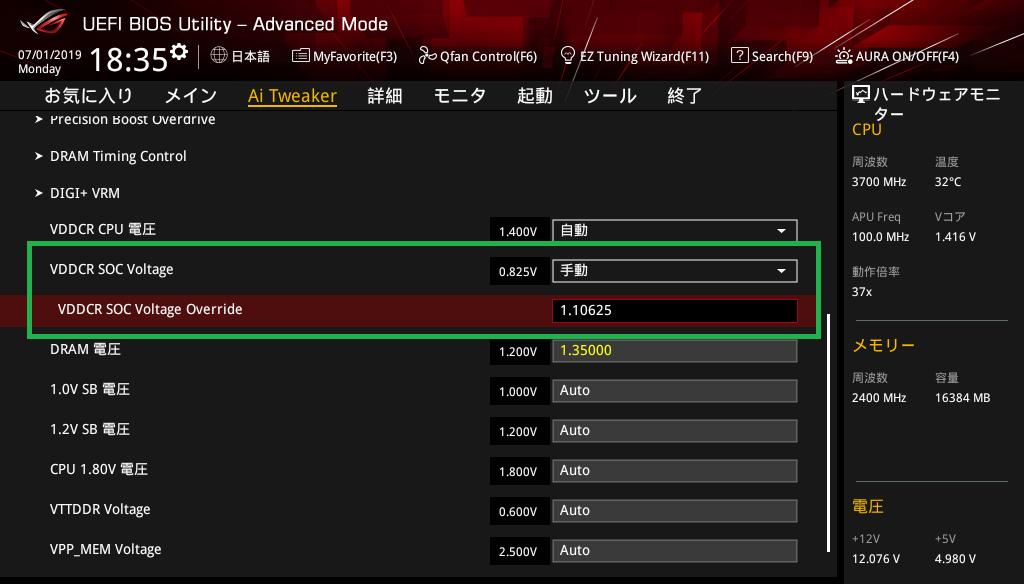This screenshot has width=1024, height=584.
Task: Click DRAM 電圧 value field 1.35000
Action: tap(675, 351)
